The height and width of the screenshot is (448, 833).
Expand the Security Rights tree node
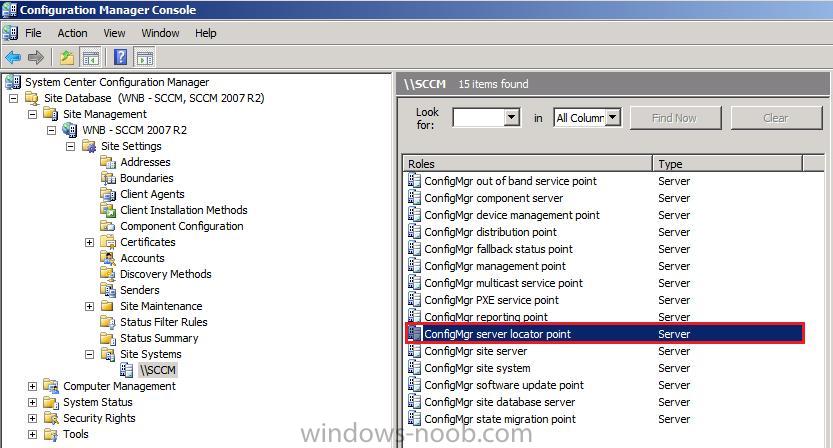point(32,418)
